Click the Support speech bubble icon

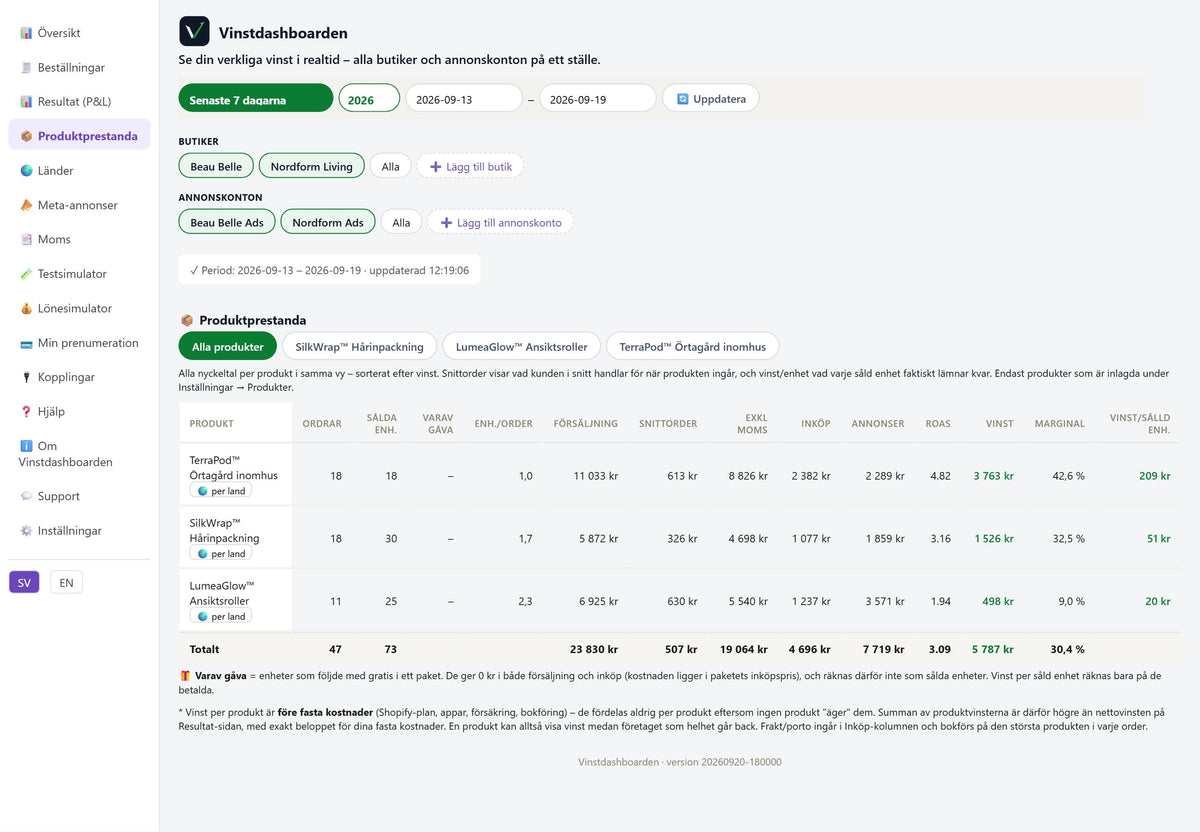pos(26,497)
